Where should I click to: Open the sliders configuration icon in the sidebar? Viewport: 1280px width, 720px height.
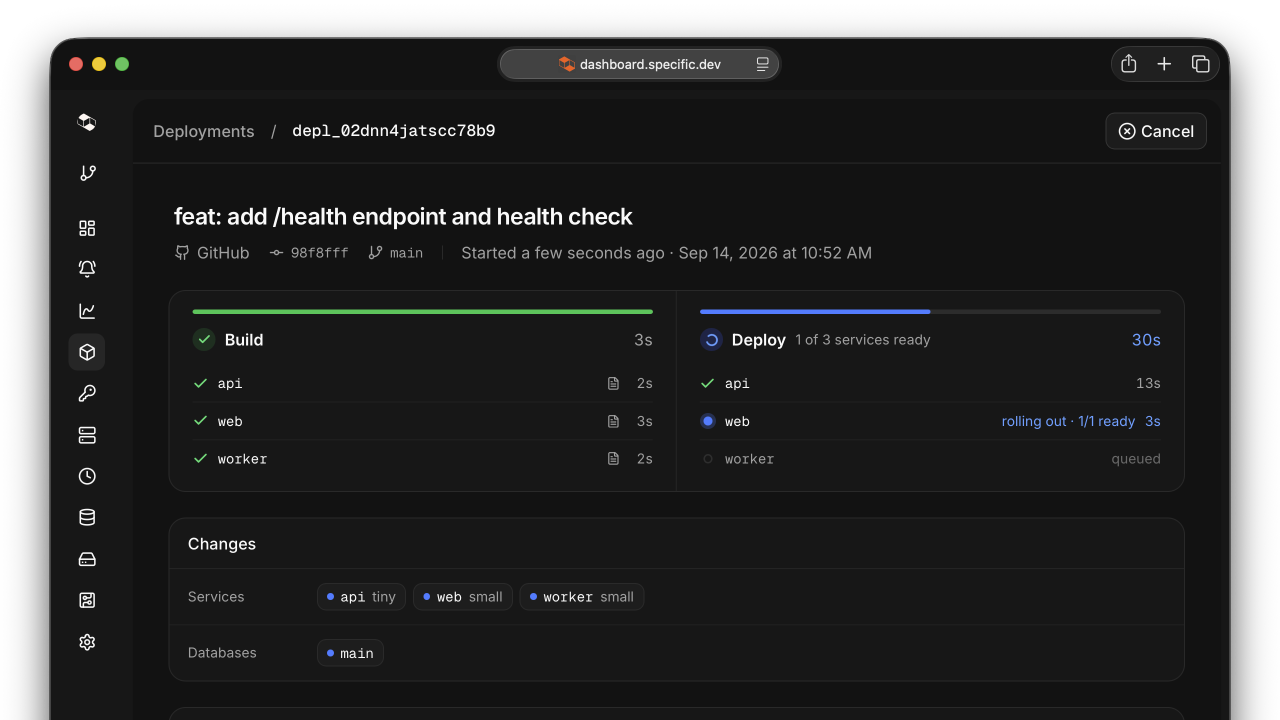tap(87, 600)
